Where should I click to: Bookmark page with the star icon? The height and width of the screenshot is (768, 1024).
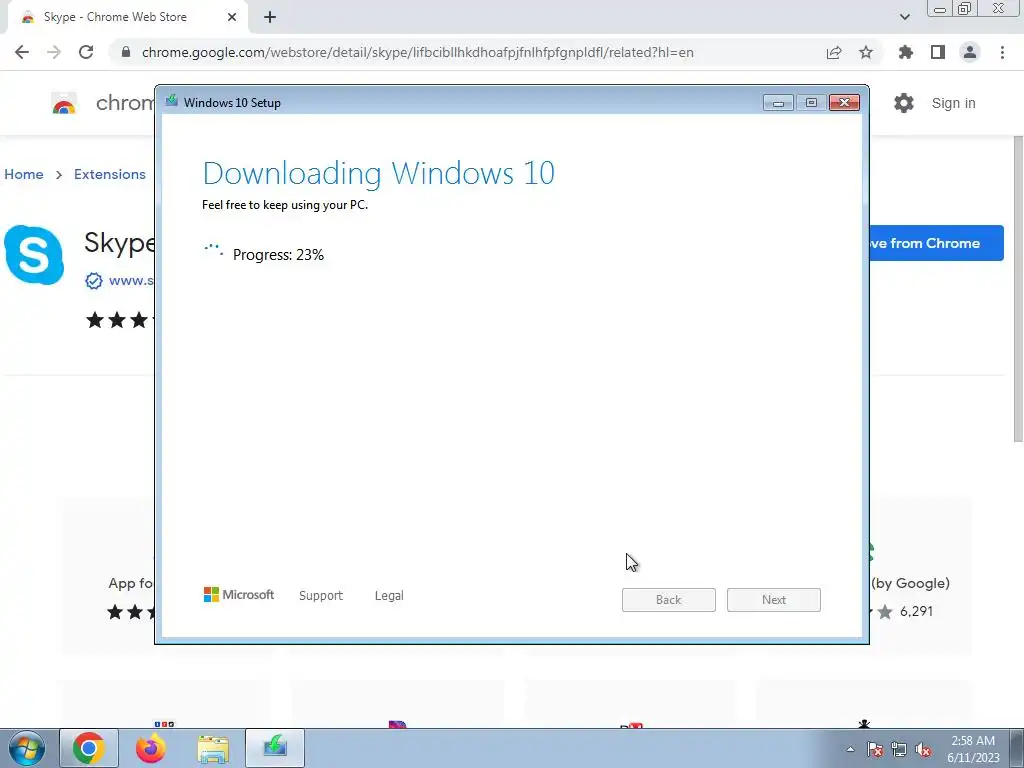point(866,52)
